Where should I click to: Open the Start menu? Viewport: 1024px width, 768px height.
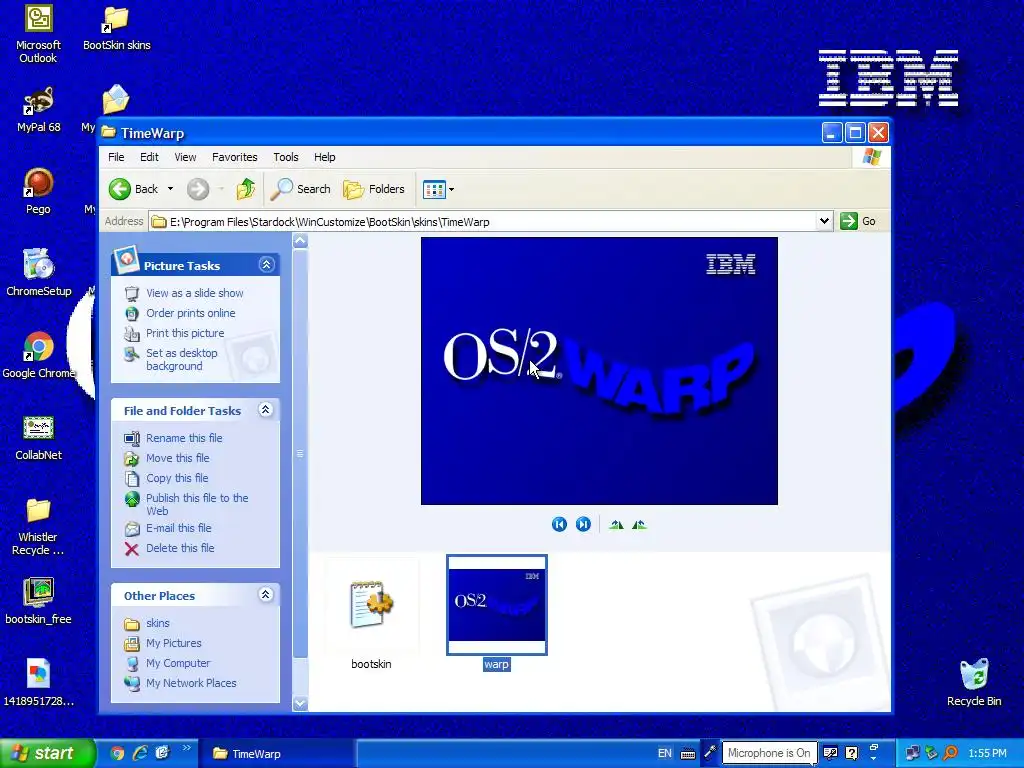coord(47,754)
